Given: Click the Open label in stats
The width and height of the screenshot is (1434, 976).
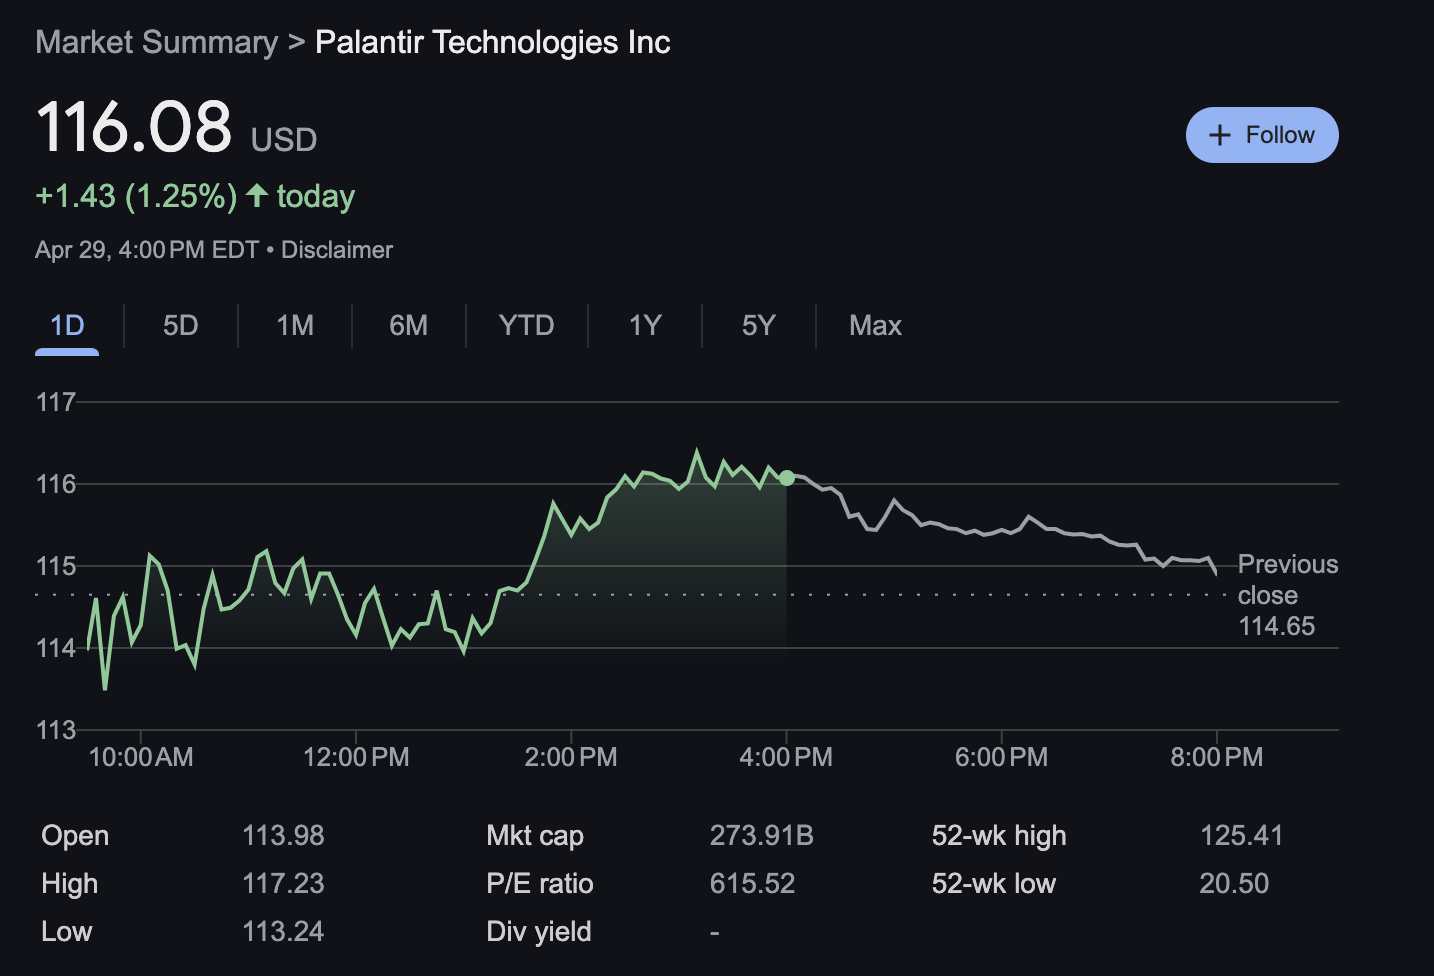Looking at the screenshot, I should (75, 836).
